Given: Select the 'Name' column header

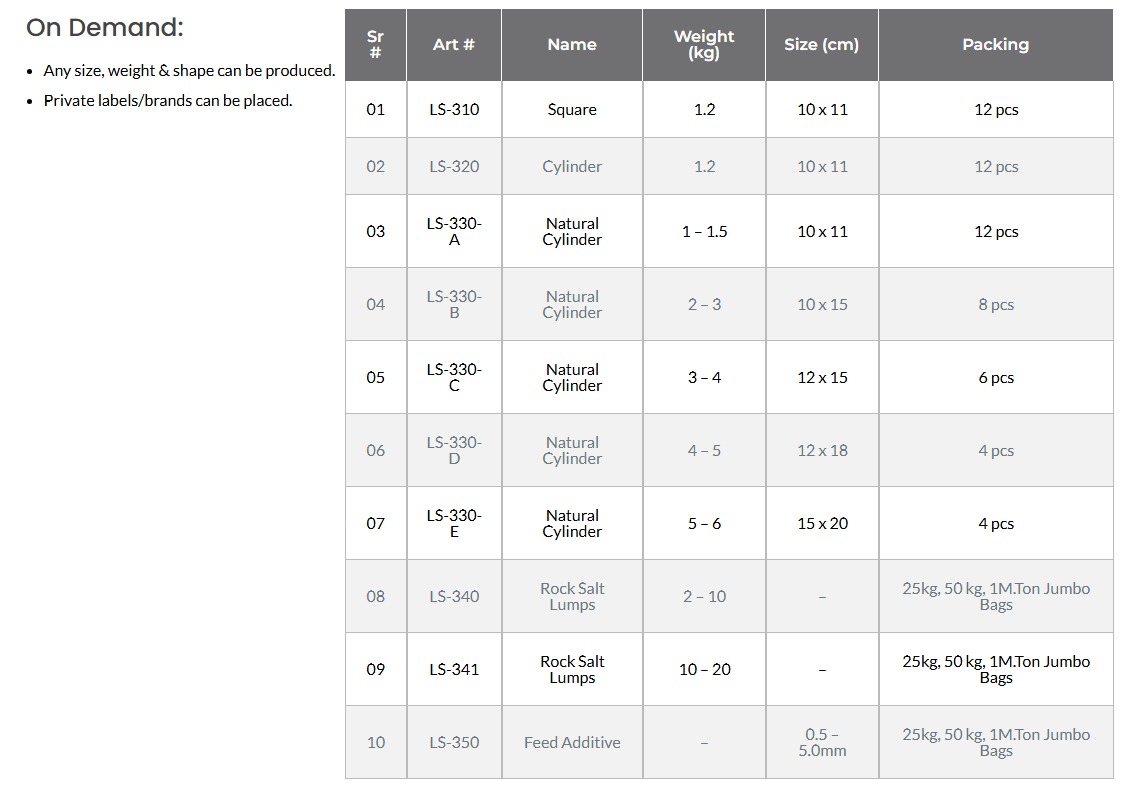Looking at the screenshot, I should [572, 45].
